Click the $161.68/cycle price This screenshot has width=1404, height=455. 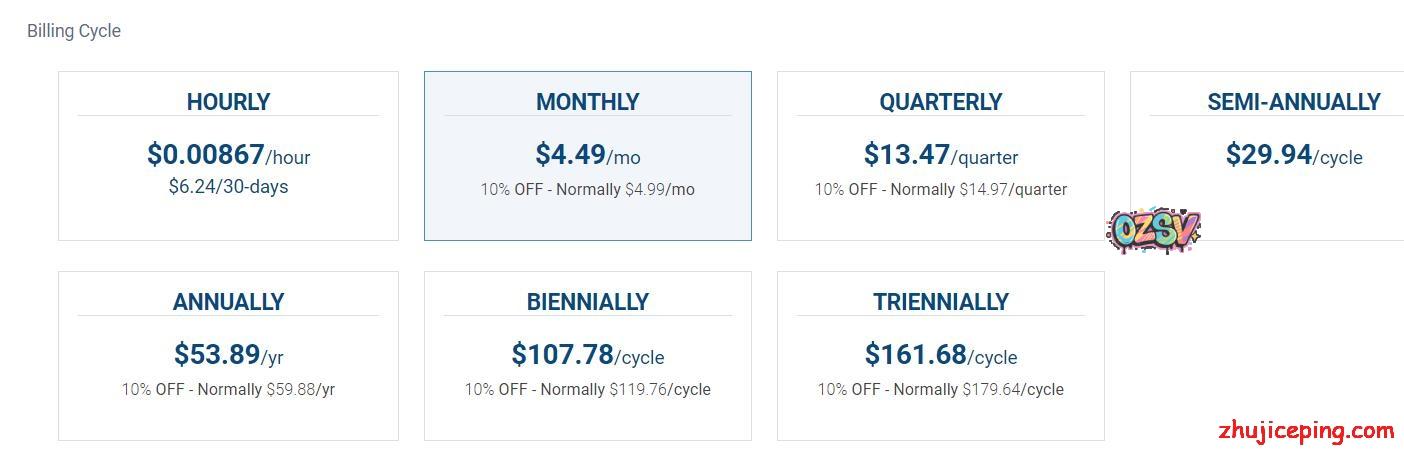point(940,355)
